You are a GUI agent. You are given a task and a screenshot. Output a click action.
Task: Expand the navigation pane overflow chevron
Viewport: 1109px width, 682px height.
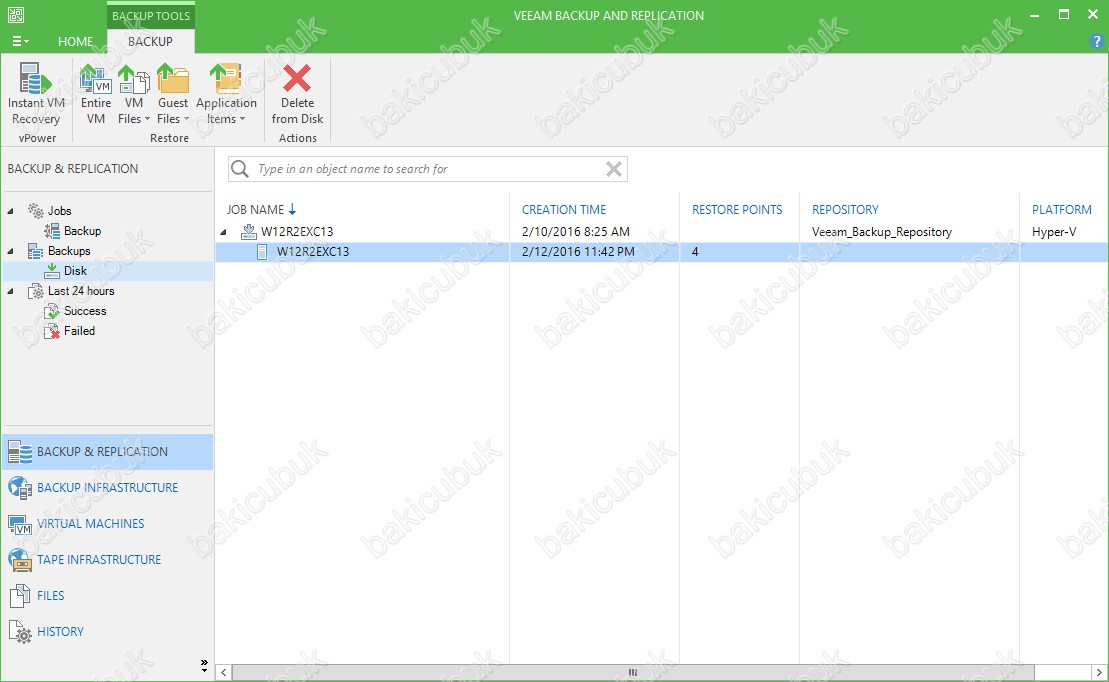point(204,665)
